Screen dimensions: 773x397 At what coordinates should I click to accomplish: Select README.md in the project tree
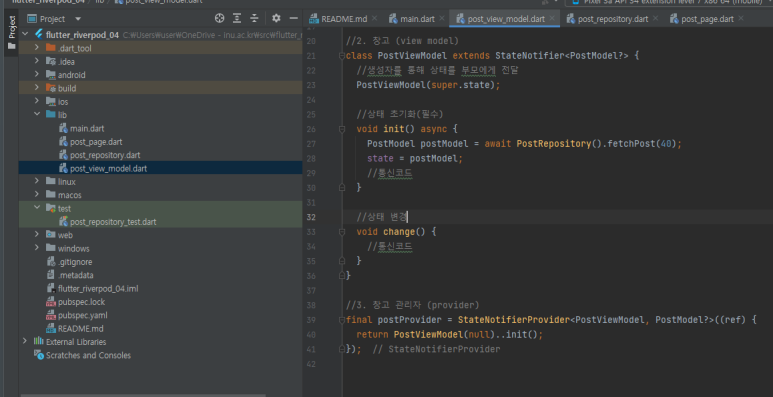point(80,328)
